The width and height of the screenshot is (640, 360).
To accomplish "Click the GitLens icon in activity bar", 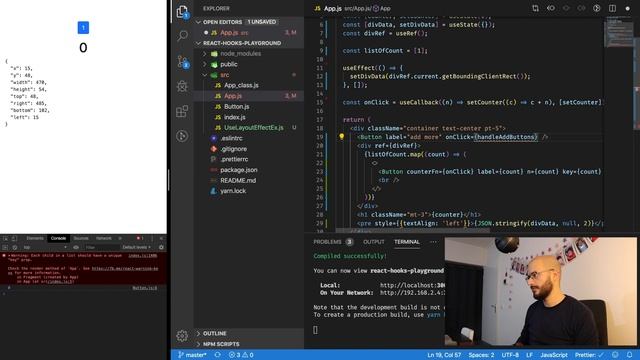I will [182, 136].
